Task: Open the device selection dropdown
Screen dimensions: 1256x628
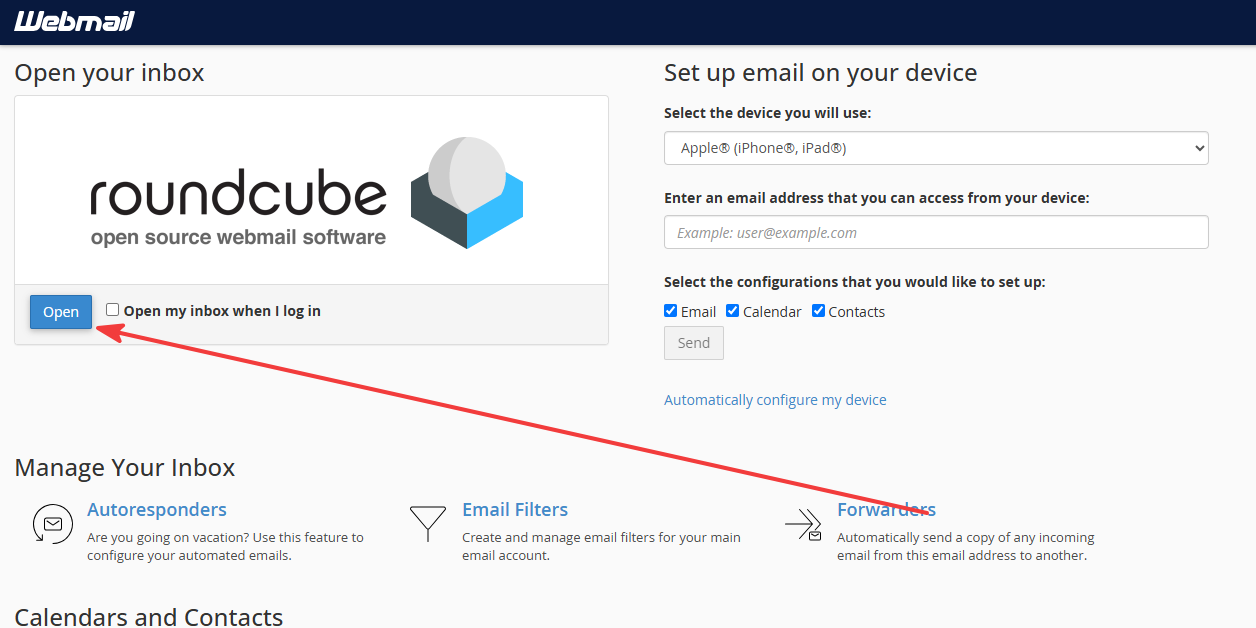Action: pyautogui.click(x=936, y=148)
